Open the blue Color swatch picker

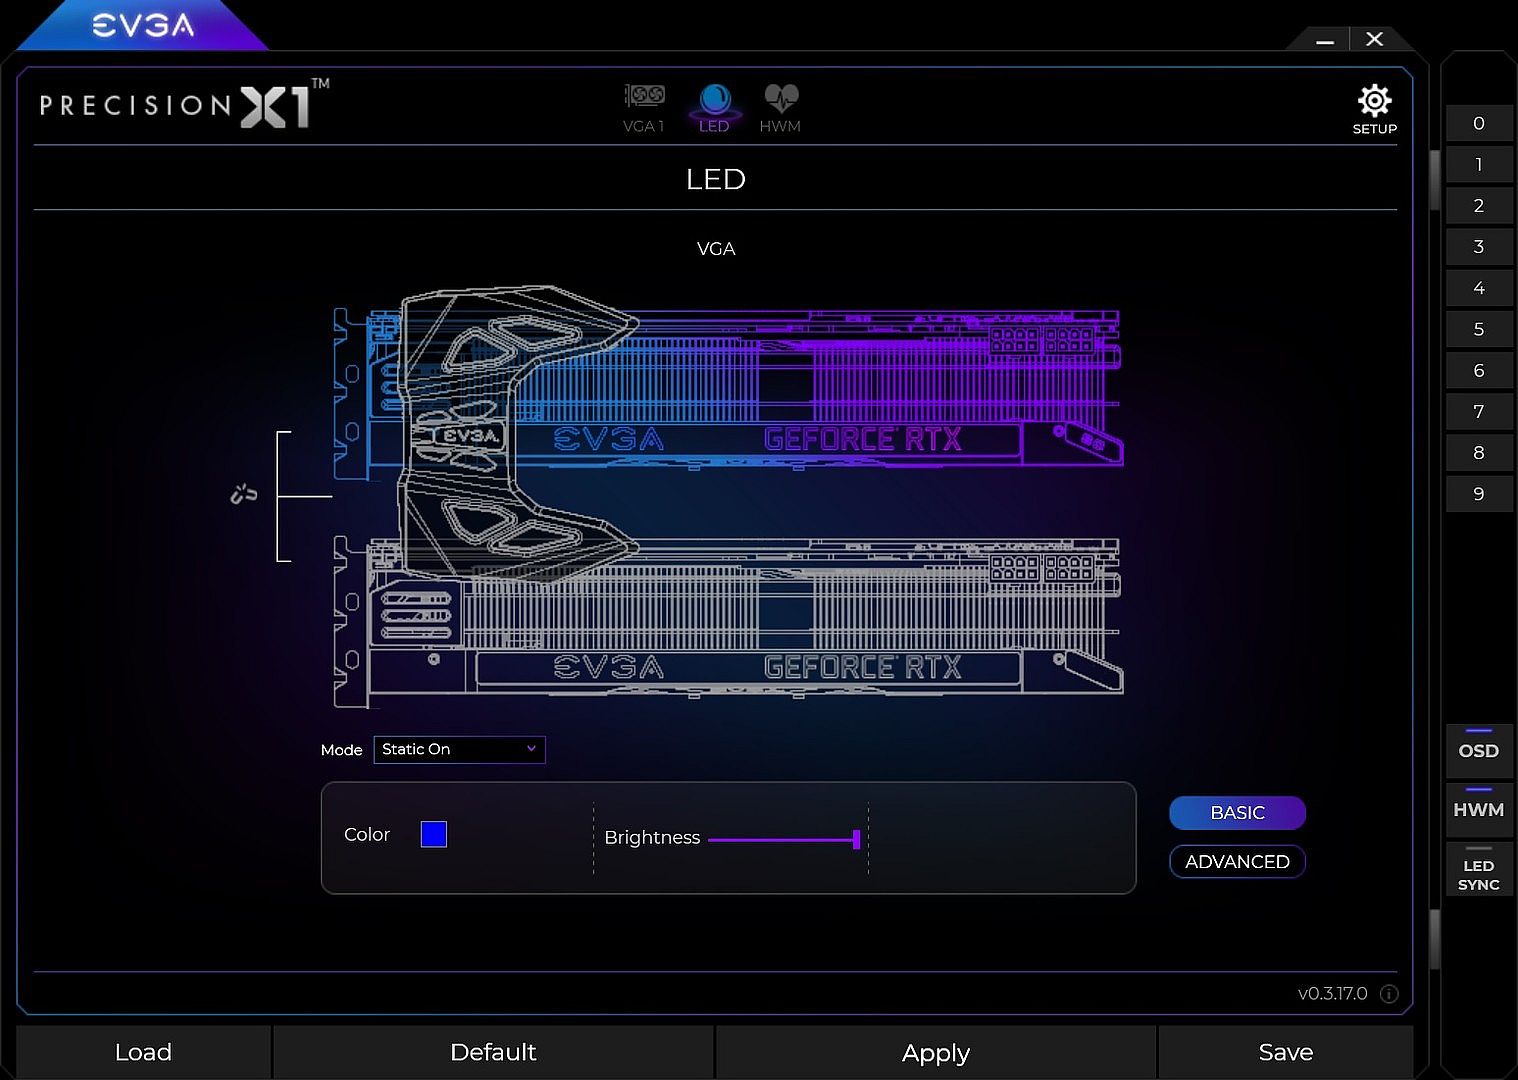(x=434, y=834)
